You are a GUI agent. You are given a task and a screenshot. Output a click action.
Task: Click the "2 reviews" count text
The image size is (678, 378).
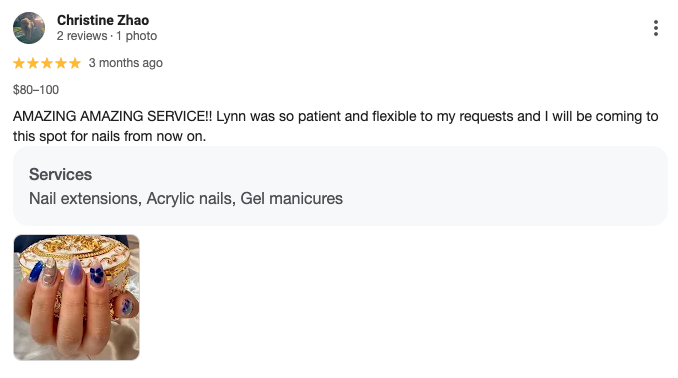coord(82,36)
